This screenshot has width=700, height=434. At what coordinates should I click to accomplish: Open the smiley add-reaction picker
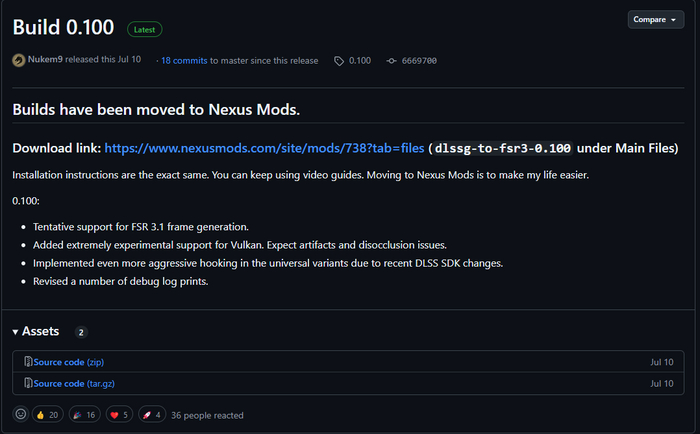tap(20, 414)
